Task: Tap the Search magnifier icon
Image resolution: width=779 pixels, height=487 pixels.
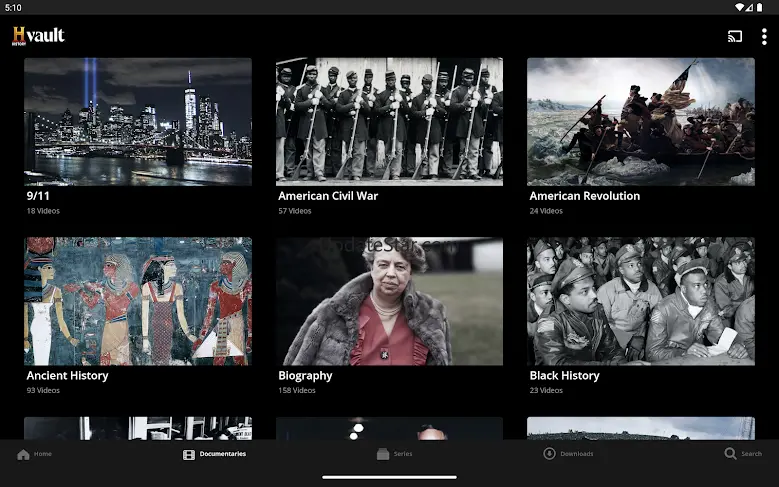Action: click(730, 453)
